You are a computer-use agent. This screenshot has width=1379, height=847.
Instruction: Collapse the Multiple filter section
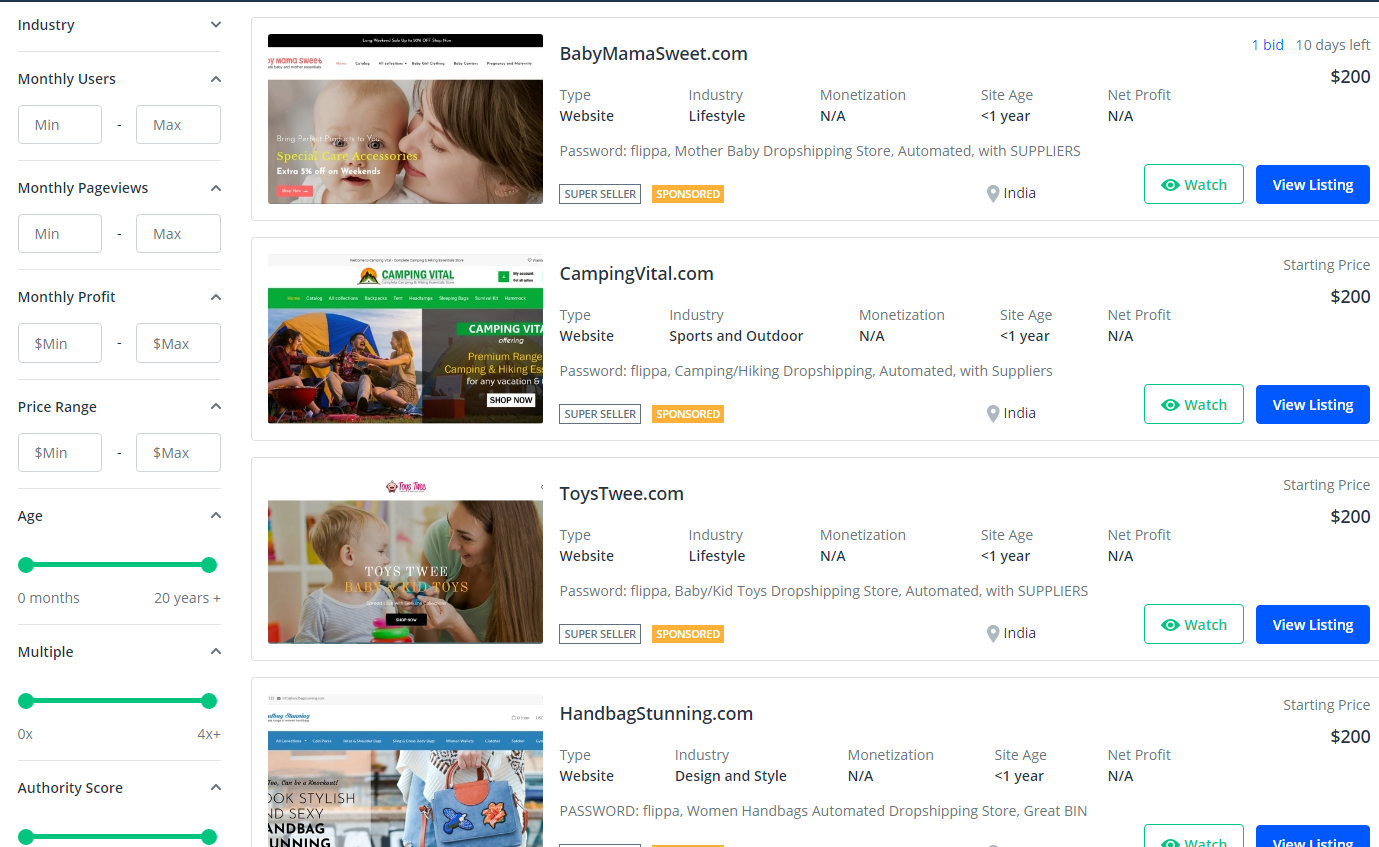point(216,652)
